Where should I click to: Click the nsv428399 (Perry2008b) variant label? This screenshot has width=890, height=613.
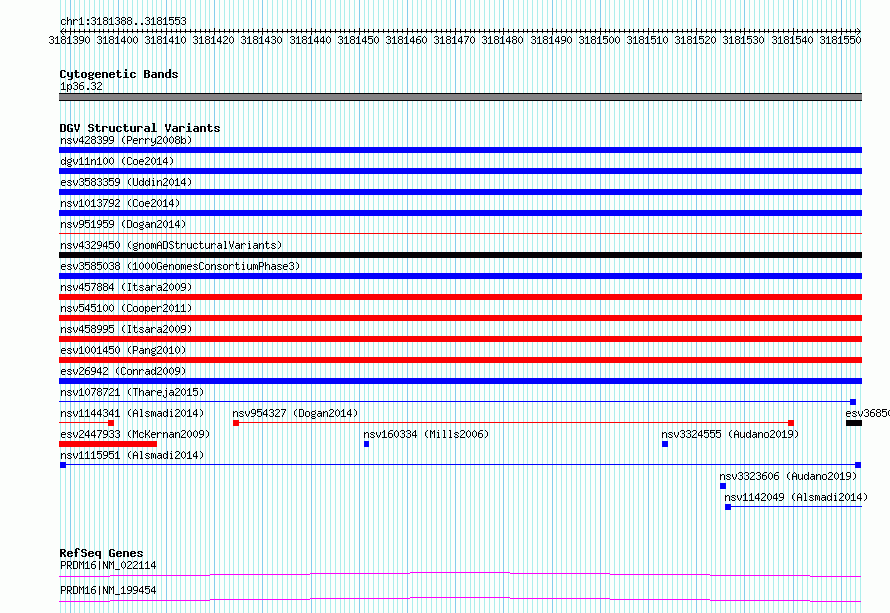point(126,140)
